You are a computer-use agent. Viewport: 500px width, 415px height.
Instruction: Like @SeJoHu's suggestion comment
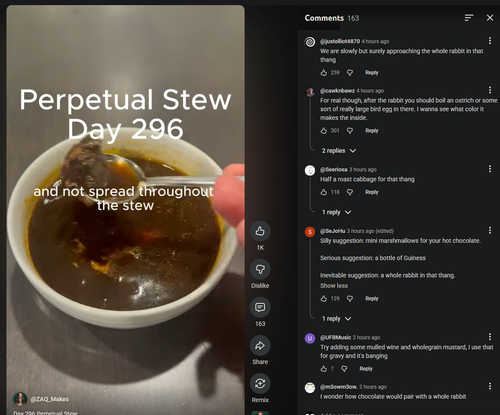[x=324, y=298]
